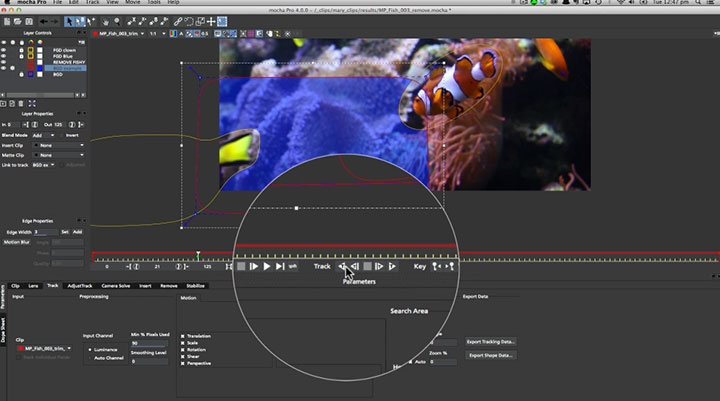720x401 pixels.
Task: Open the Input Clip dropdown in Track tab
Action: point(45,348)
